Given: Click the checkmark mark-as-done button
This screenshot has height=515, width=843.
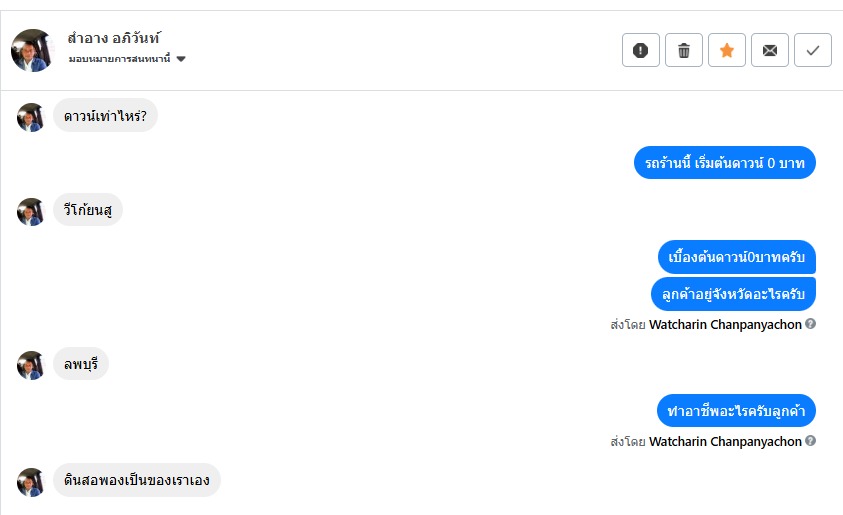Looking at the screenshot, I should pos(813,50).
